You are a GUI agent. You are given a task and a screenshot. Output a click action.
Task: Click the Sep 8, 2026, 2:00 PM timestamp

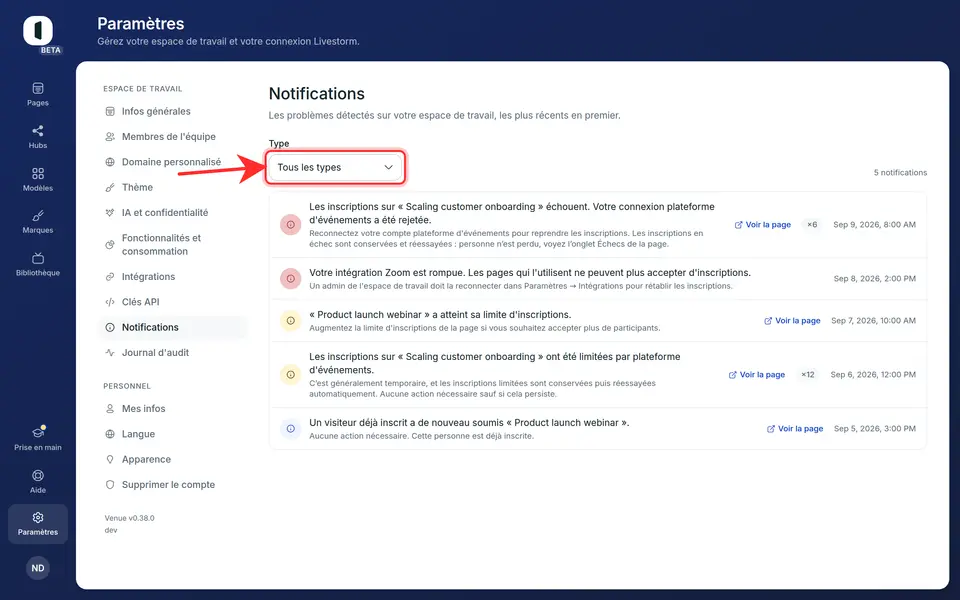(x=875, y=279)
